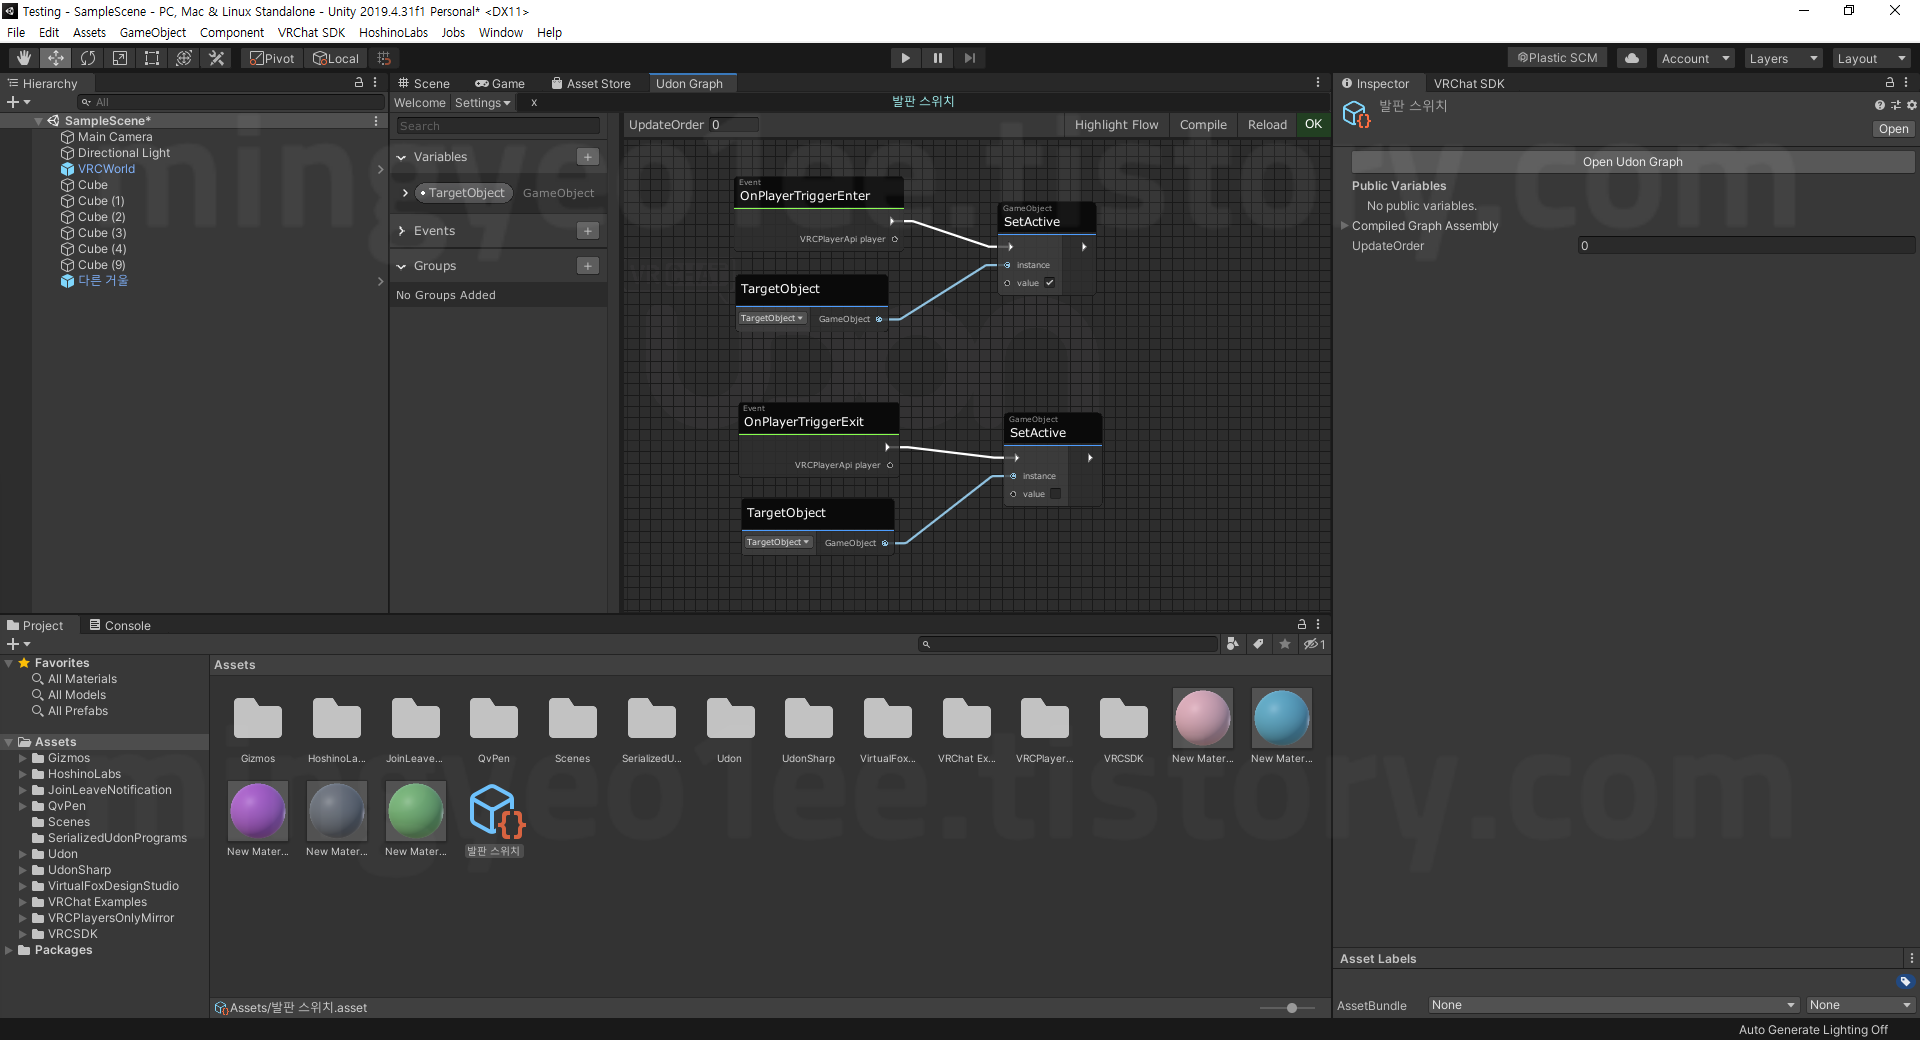The width and height of the screenshot is (1920, 1040).
Task: Expand the Events section
Action: click(401, 231)
